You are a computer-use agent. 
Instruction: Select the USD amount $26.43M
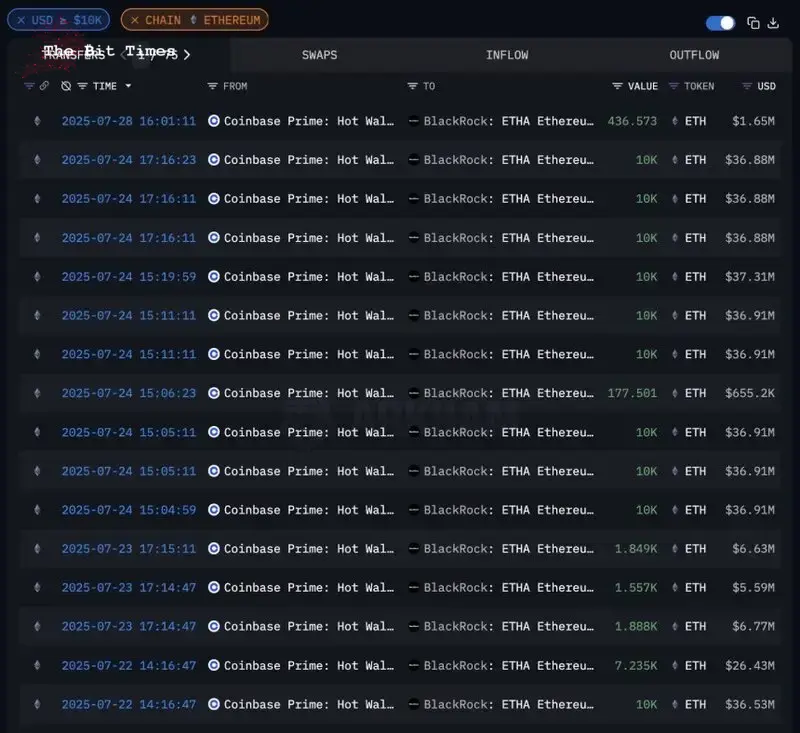click(x=750, y=665)
